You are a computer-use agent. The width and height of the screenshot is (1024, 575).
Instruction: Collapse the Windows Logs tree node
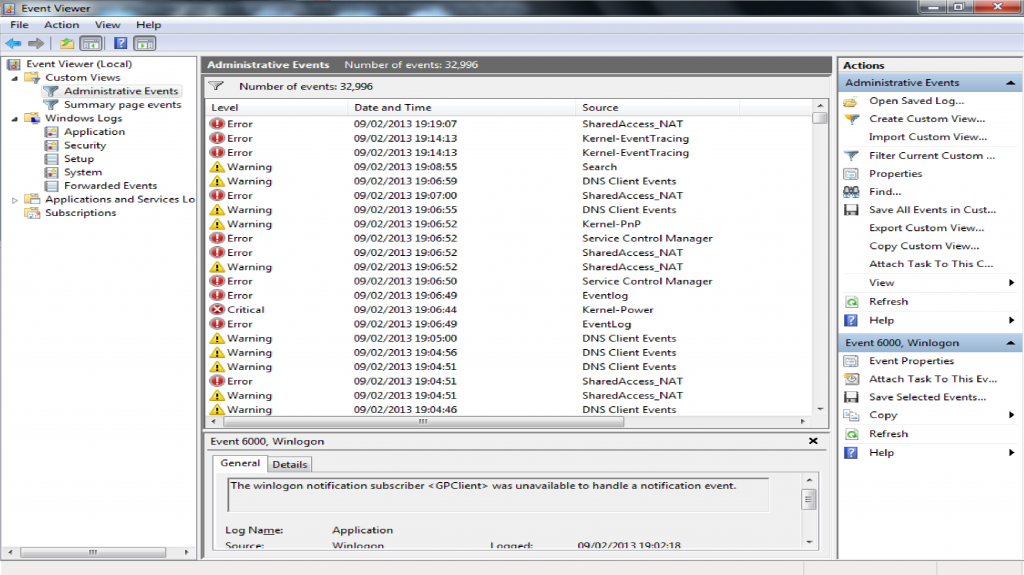click(x=14, y=118)
